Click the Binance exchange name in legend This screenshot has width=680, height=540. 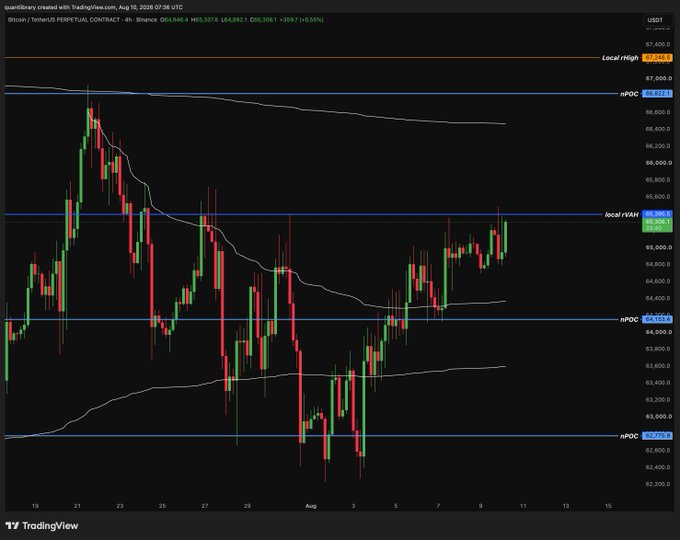pyautogui.click(x=147, y=20)
